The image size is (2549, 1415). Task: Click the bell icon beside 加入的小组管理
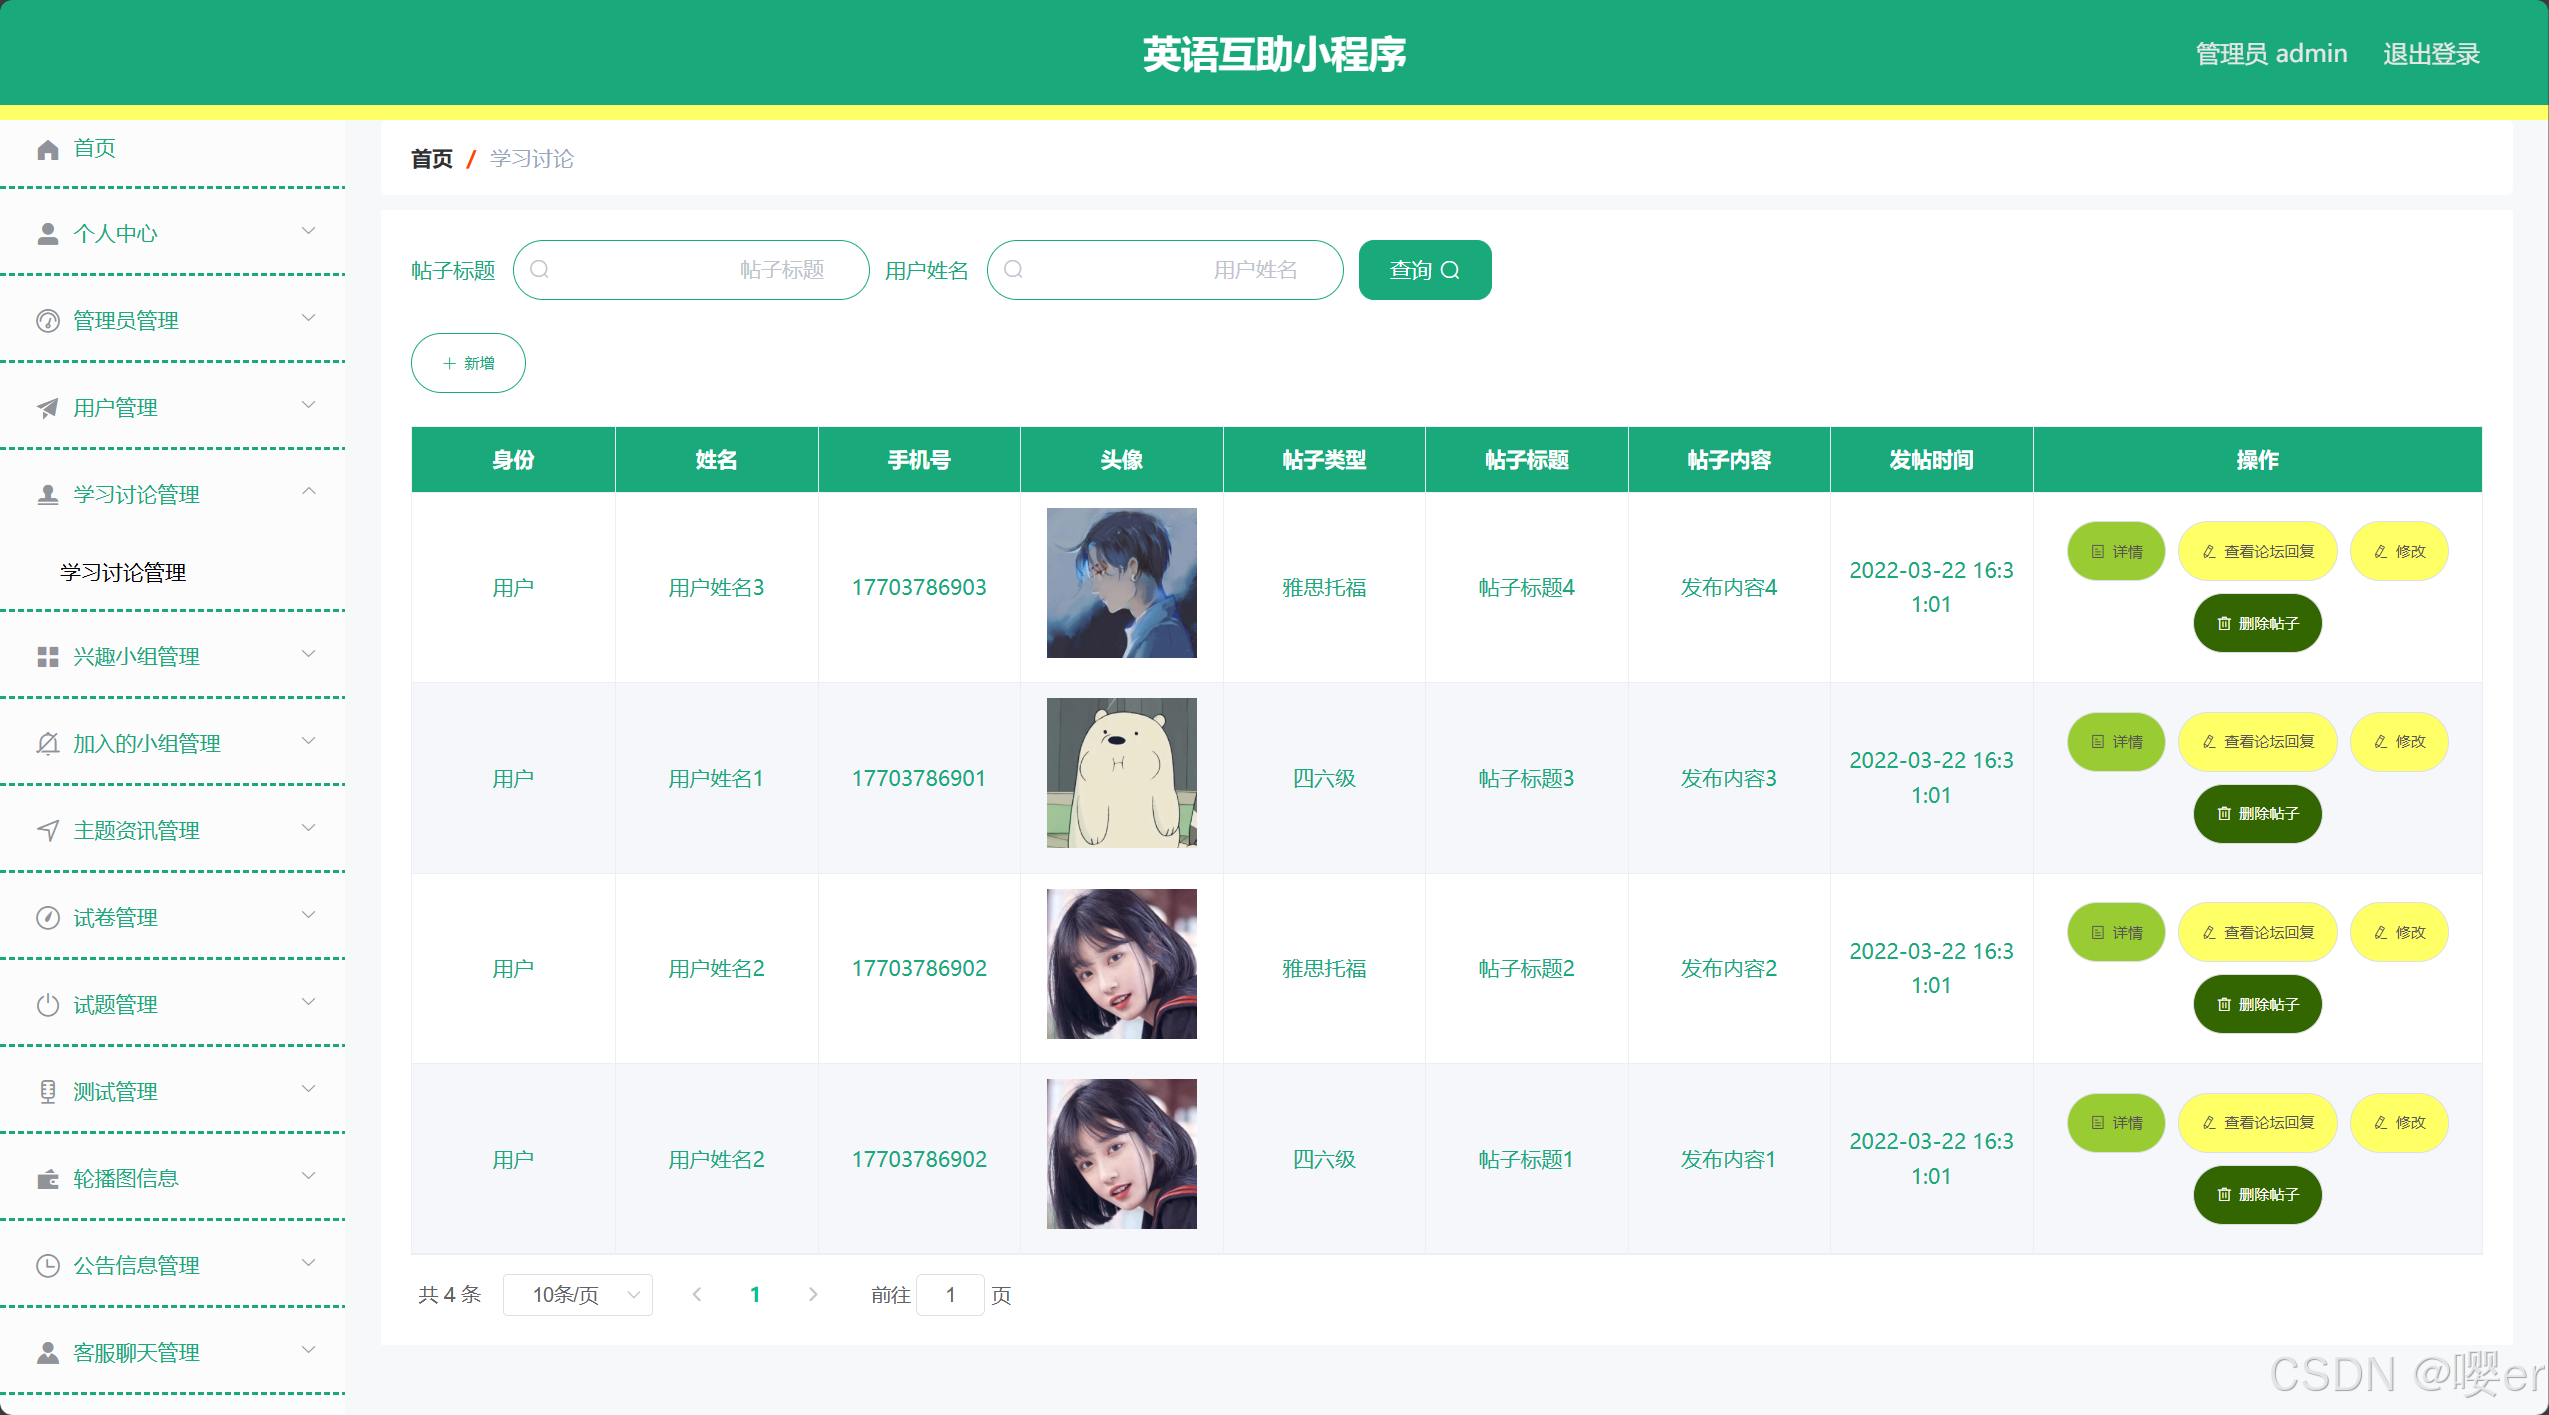point(48,744)
